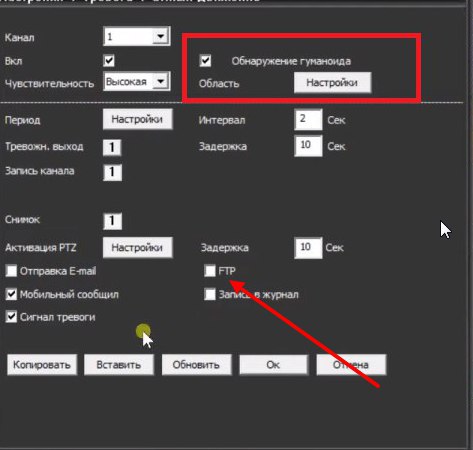Toggle Запись канала channel 1 box

pyautogui.click(x=112, y=172)
